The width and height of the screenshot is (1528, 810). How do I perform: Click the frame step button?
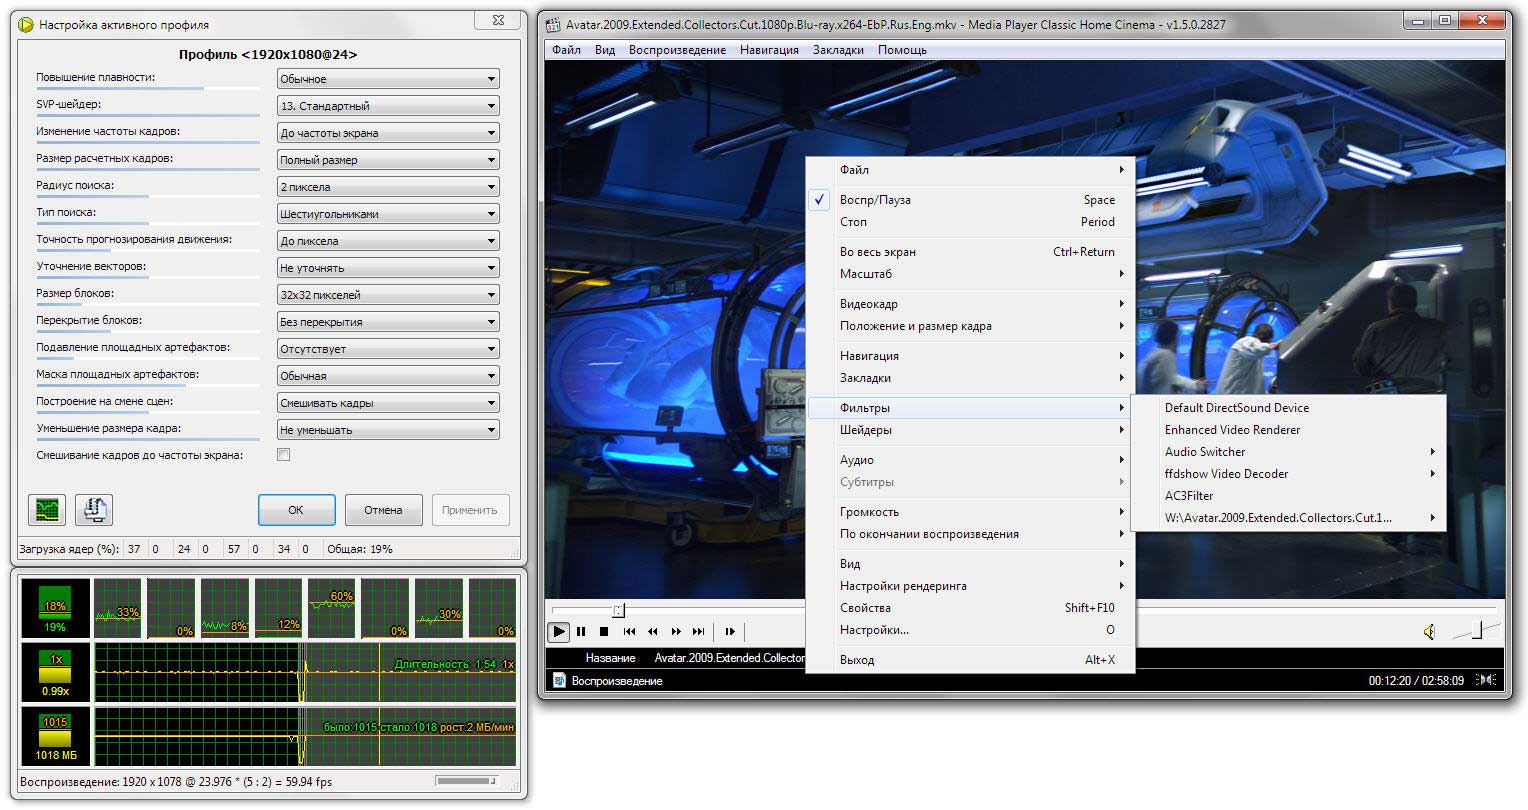click(x=730, y=631)
